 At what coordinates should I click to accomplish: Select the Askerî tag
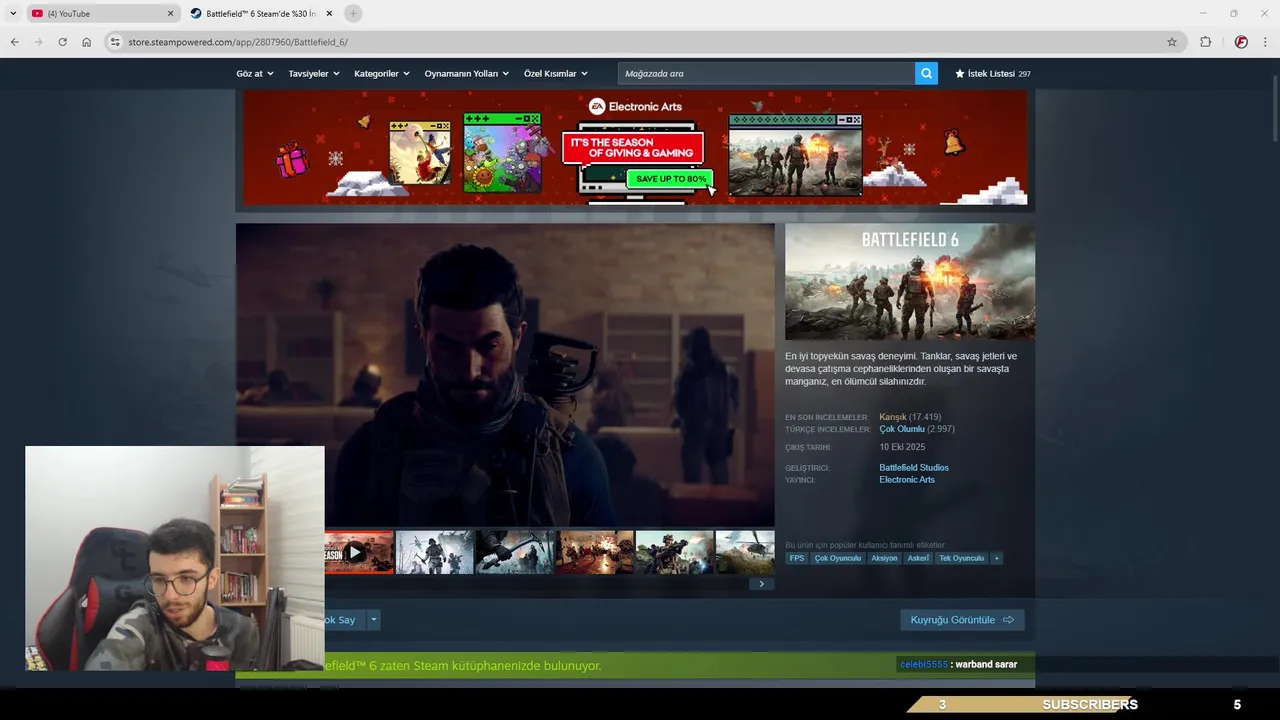tap(918, 558)
